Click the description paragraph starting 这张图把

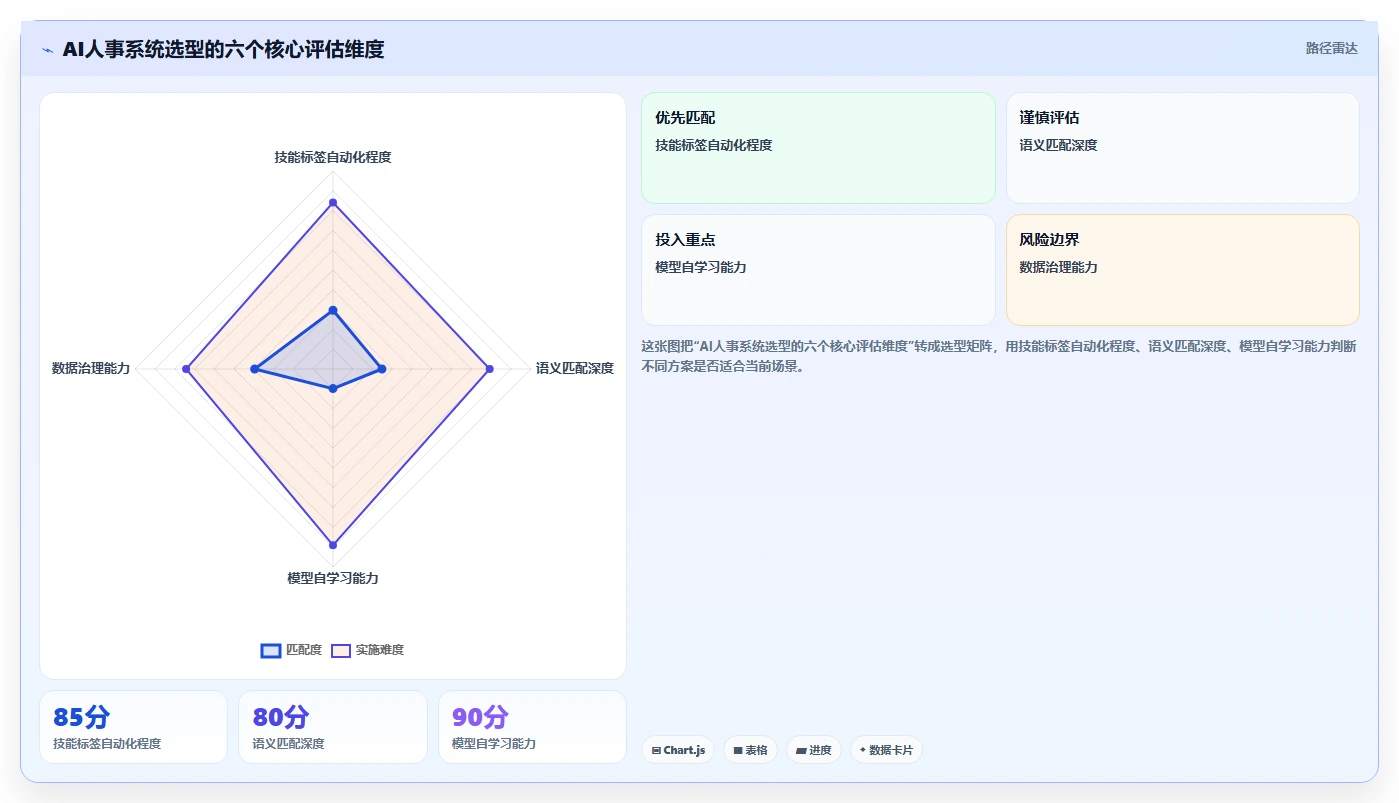(998, 356)
